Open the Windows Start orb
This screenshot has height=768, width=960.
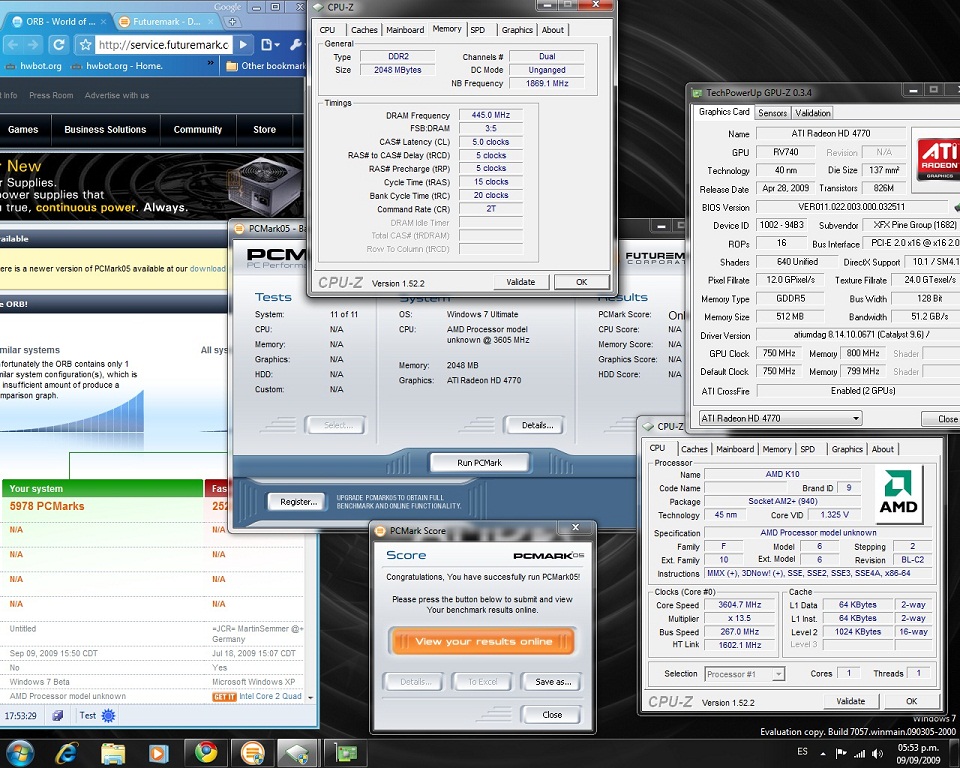pyautogui.click(x=20, y=753)
